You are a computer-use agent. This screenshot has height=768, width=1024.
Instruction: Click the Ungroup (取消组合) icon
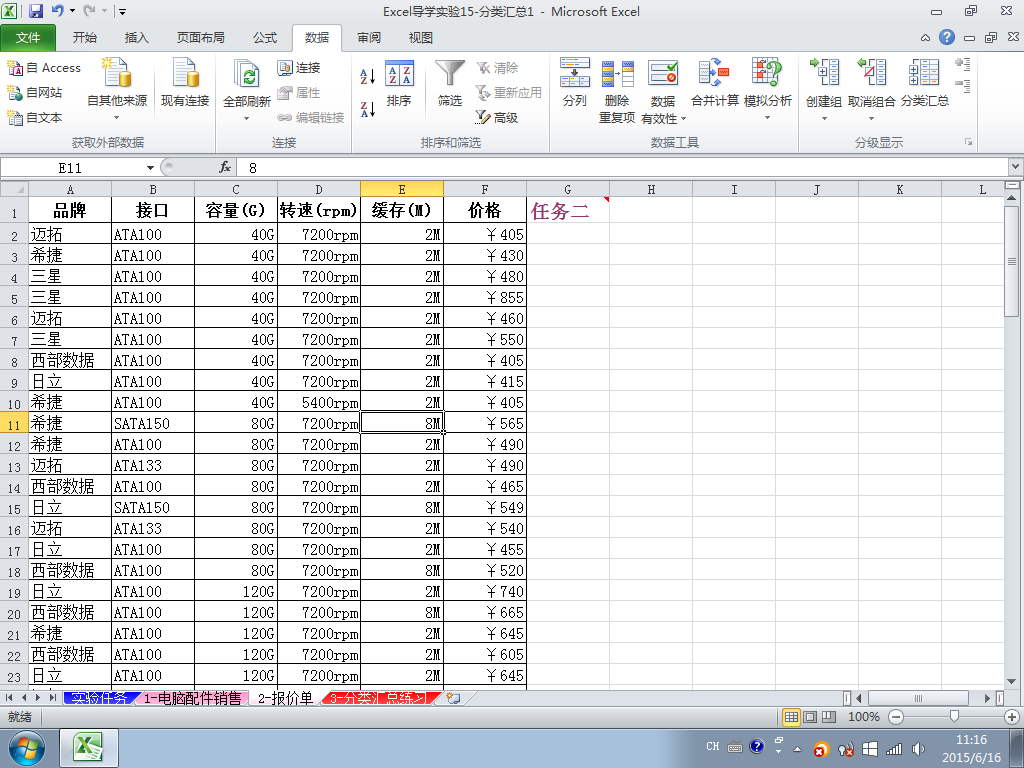click(x=871, y=72)
